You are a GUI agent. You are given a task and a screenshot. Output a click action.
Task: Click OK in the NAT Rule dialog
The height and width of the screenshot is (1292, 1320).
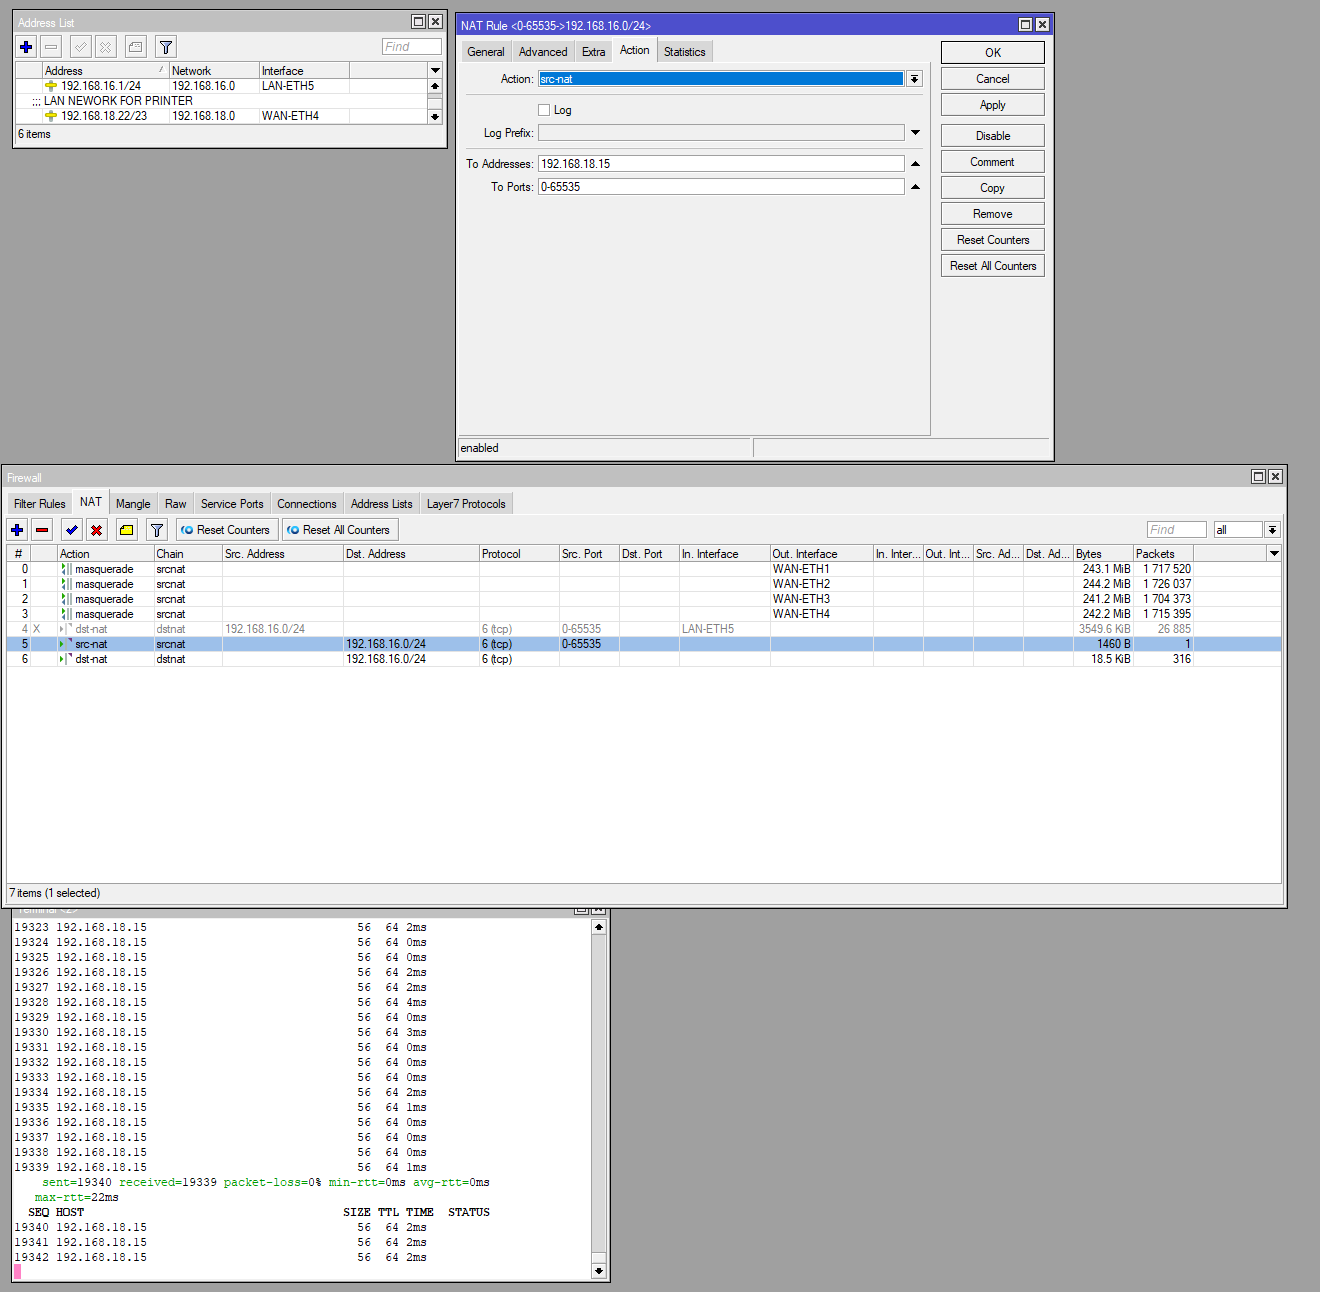[x=993, y=53]
